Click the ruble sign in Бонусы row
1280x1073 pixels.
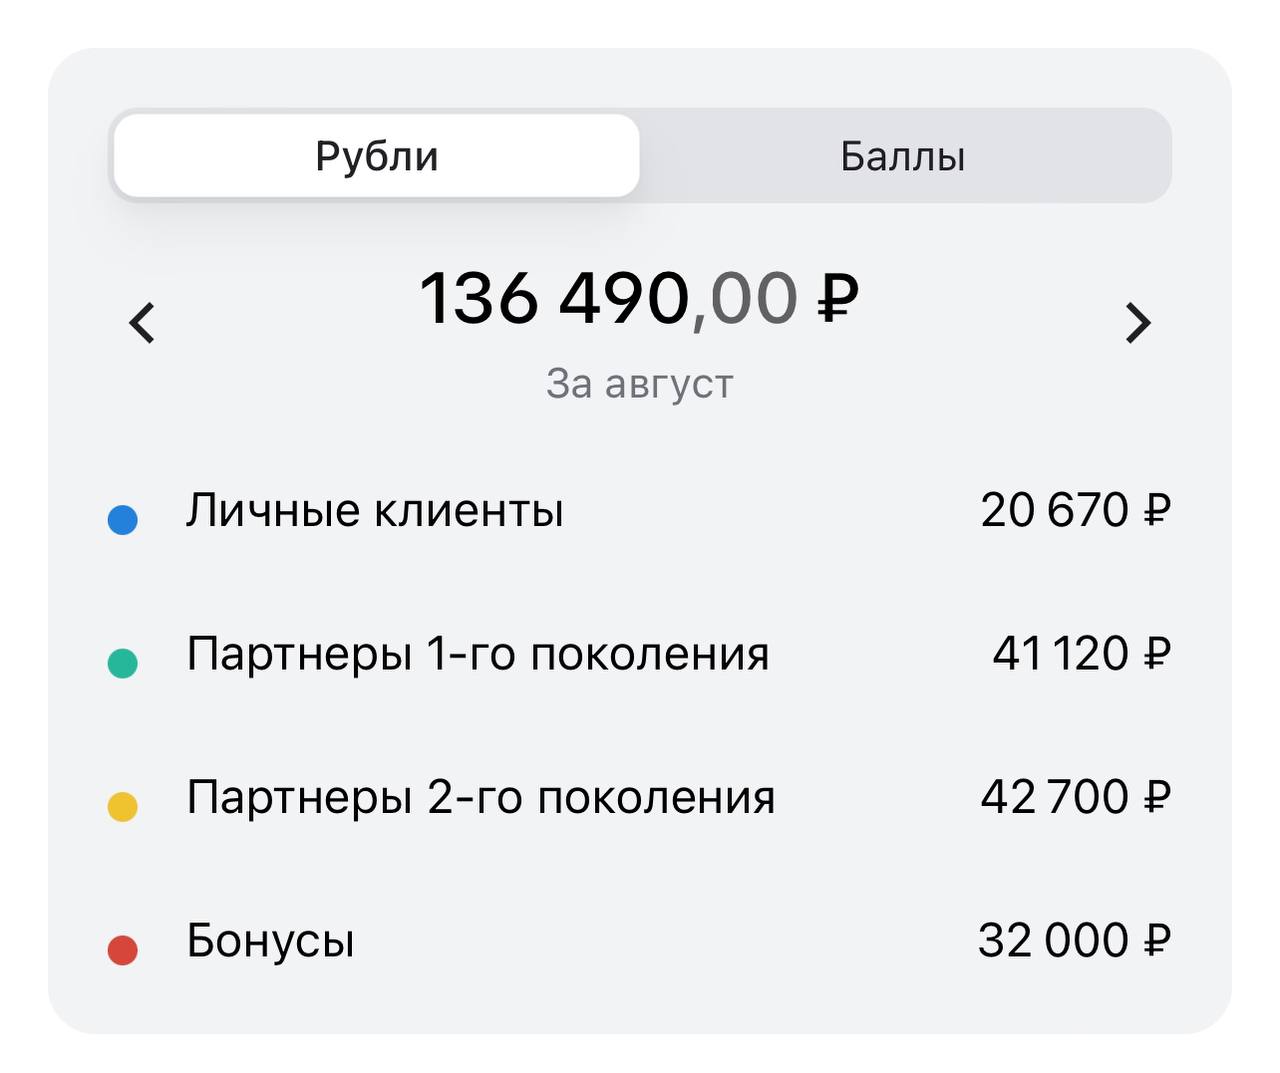1156,940
